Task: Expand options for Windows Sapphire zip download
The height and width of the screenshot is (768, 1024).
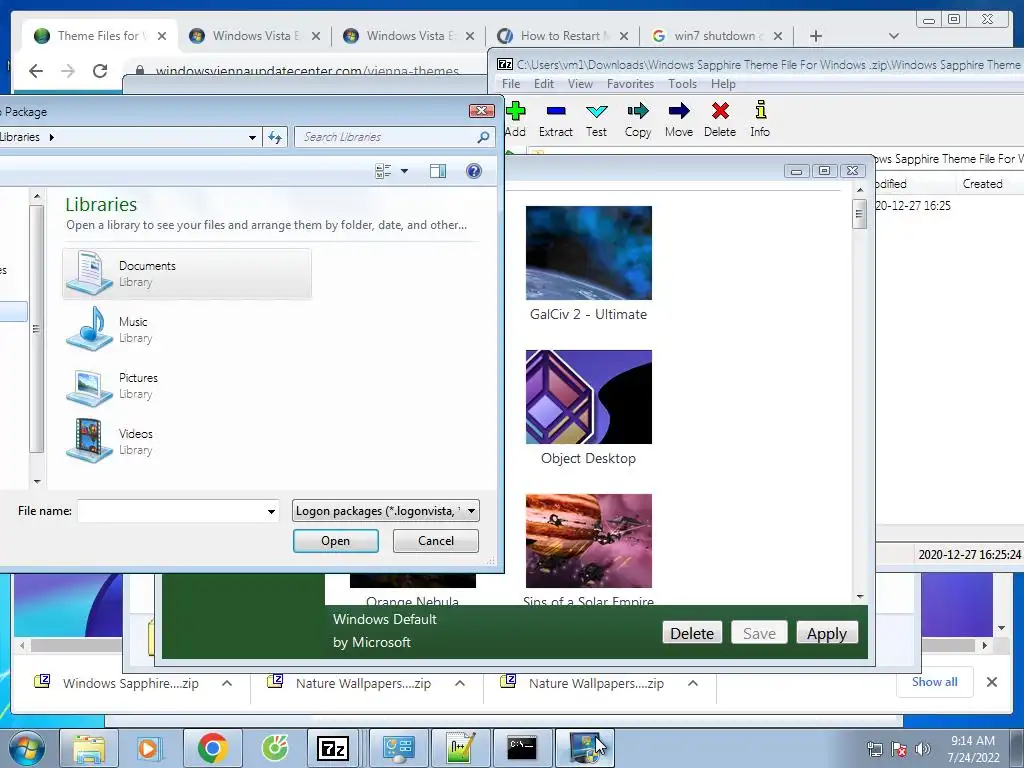Action: coord(227,683)
